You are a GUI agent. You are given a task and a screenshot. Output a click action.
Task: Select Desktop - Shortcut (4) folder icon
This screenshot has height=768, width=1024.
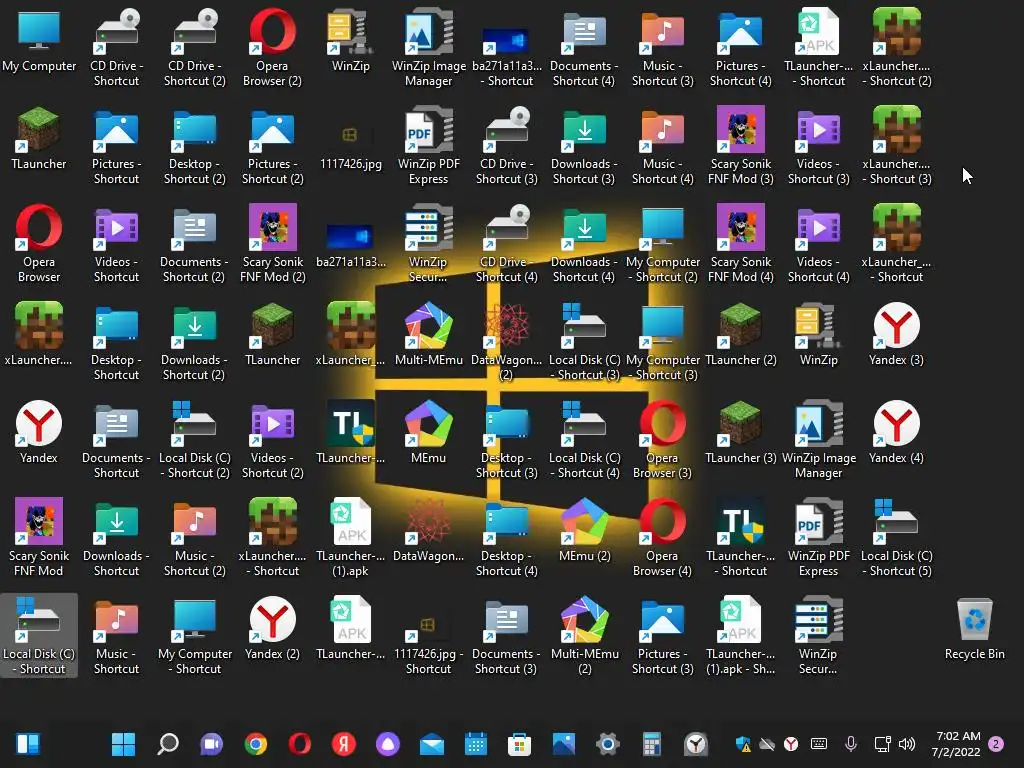tap(507, 537)
